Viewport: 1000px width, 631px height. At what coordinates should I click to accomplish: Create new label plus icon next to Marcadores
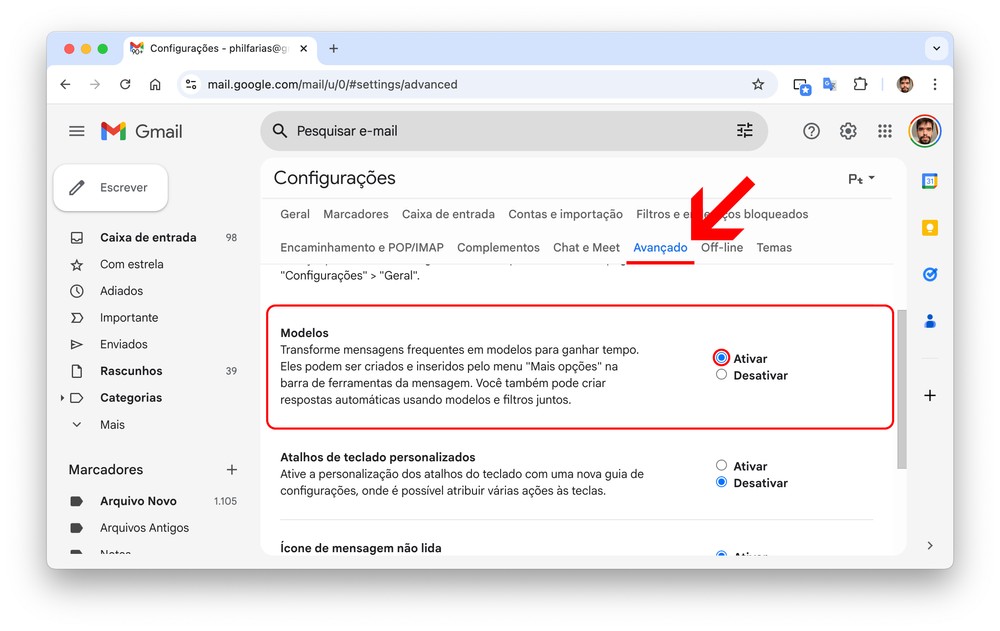click(232, 470)
